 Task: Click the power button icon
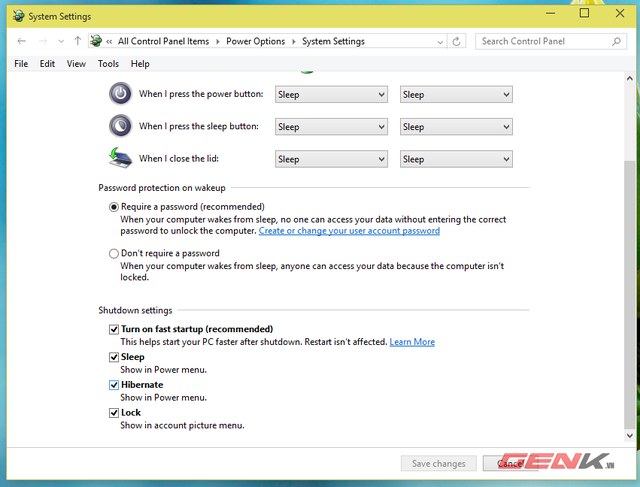120,94
